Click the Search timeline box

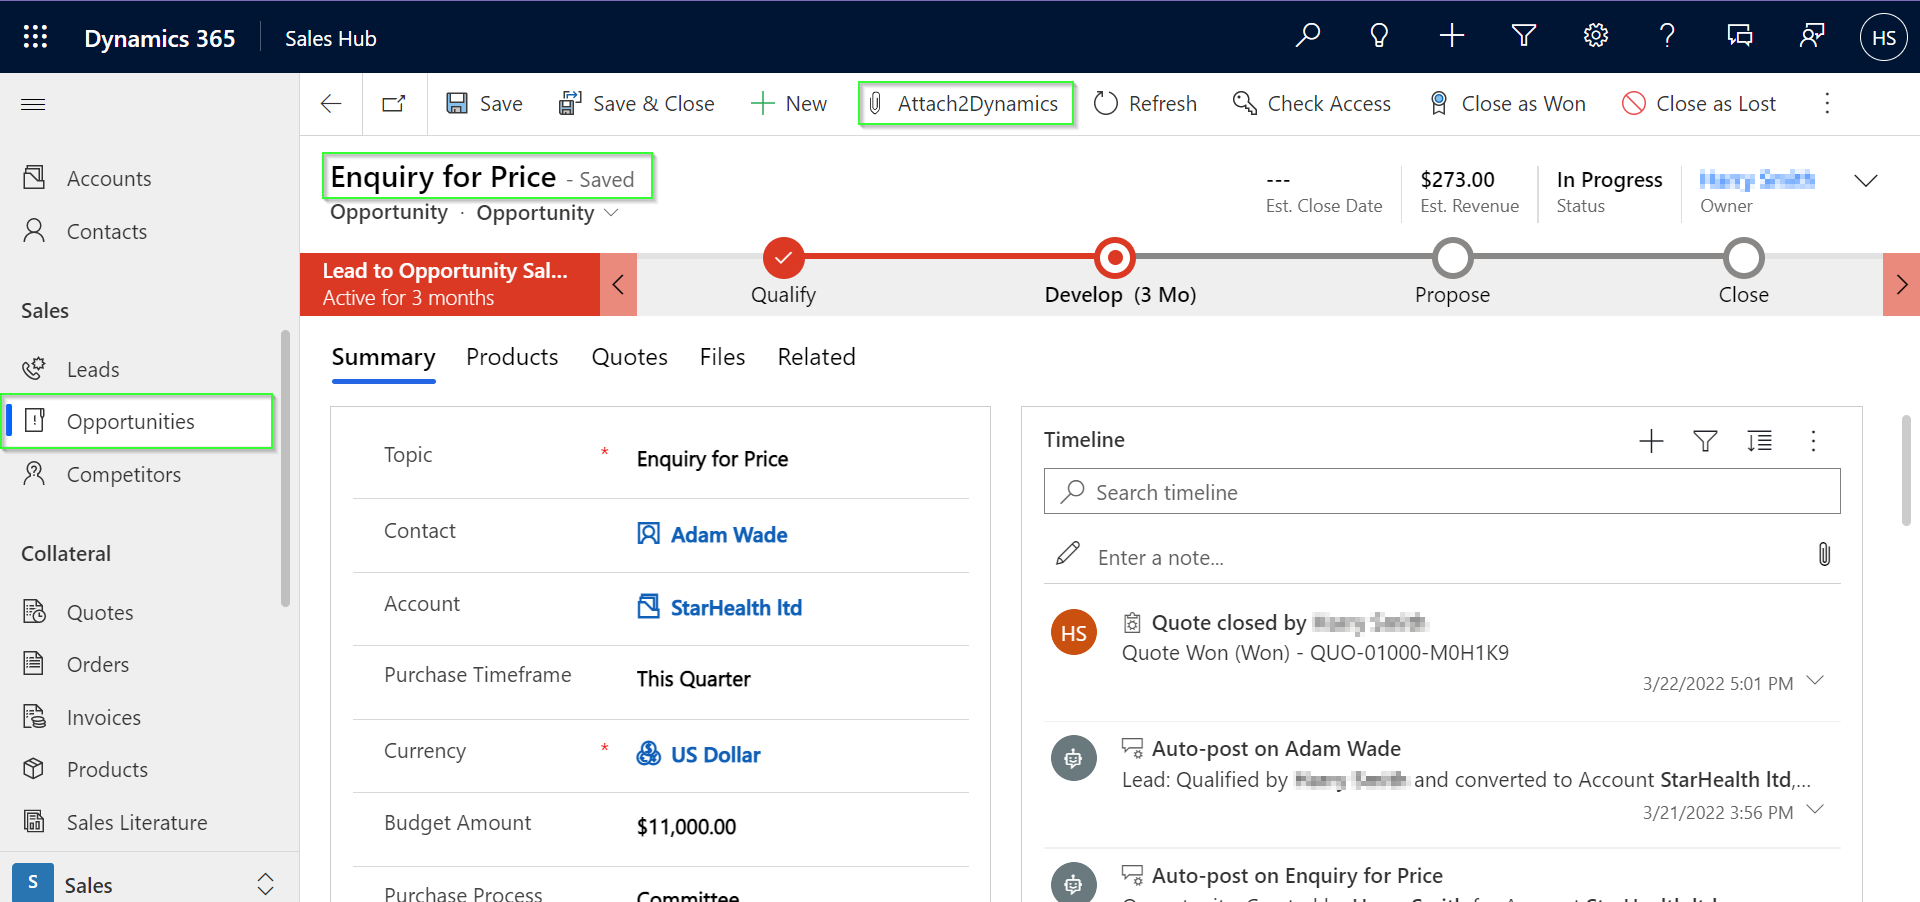pos(1442,491)
